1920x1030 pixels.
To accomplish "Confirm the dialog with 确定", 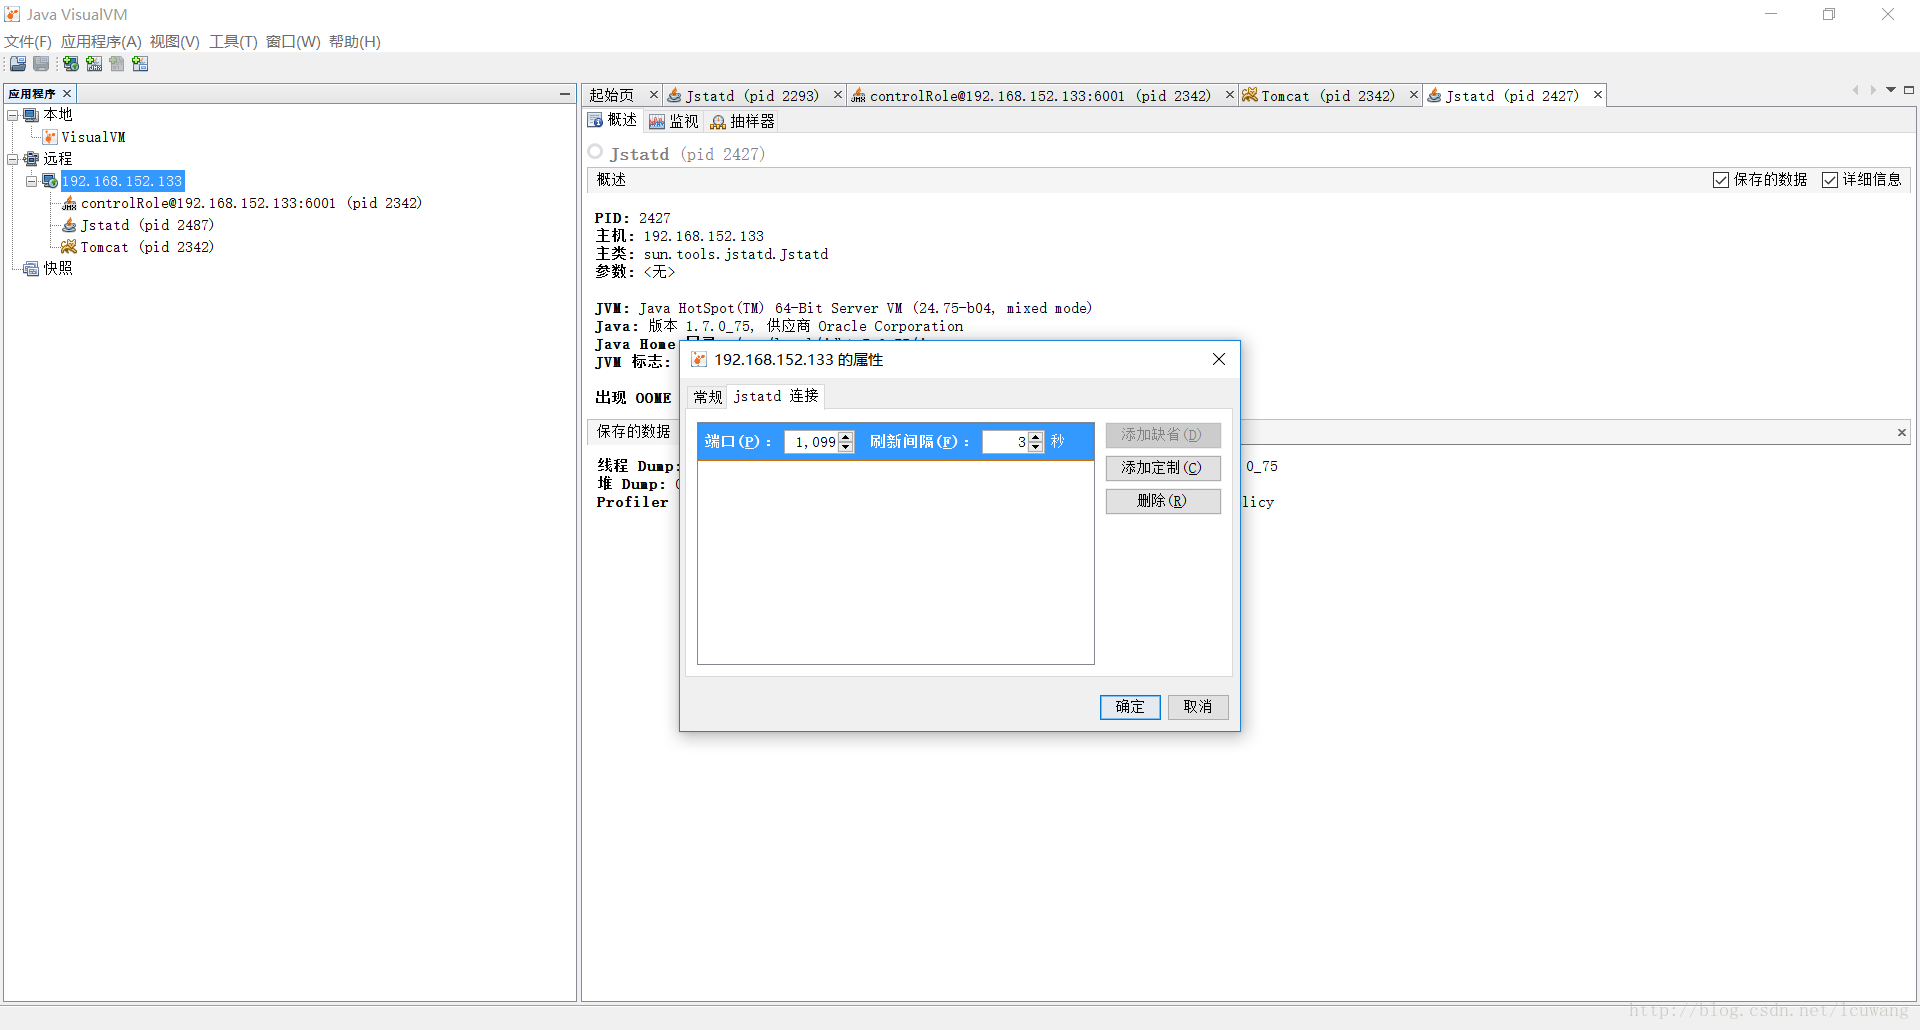I will pos(1130,707).
